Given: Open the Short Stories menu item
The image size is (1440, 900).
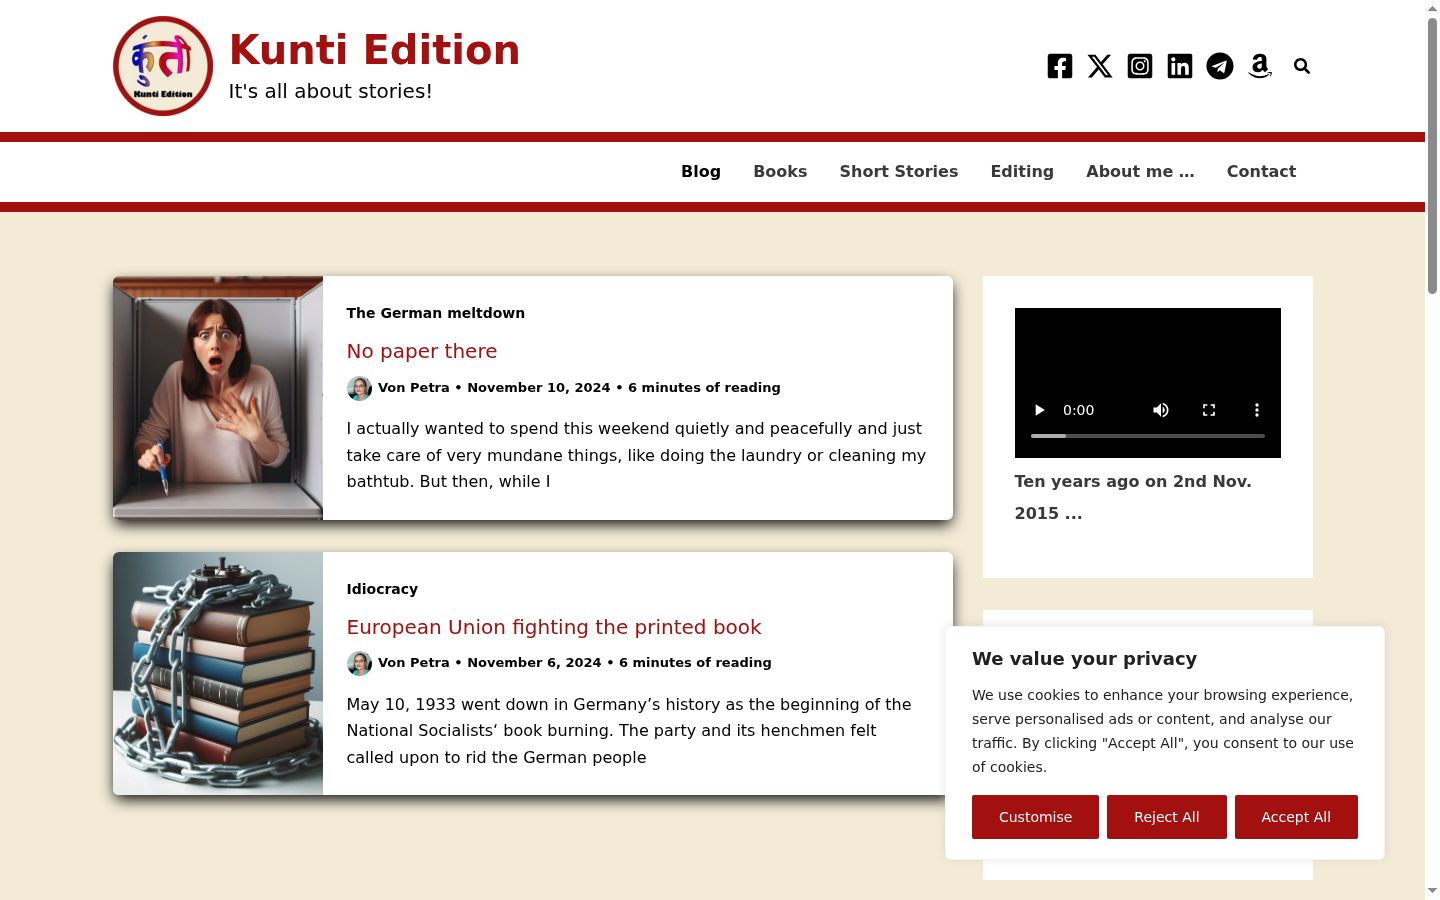Looking at the screenshot, I should [x=899, y=171].
